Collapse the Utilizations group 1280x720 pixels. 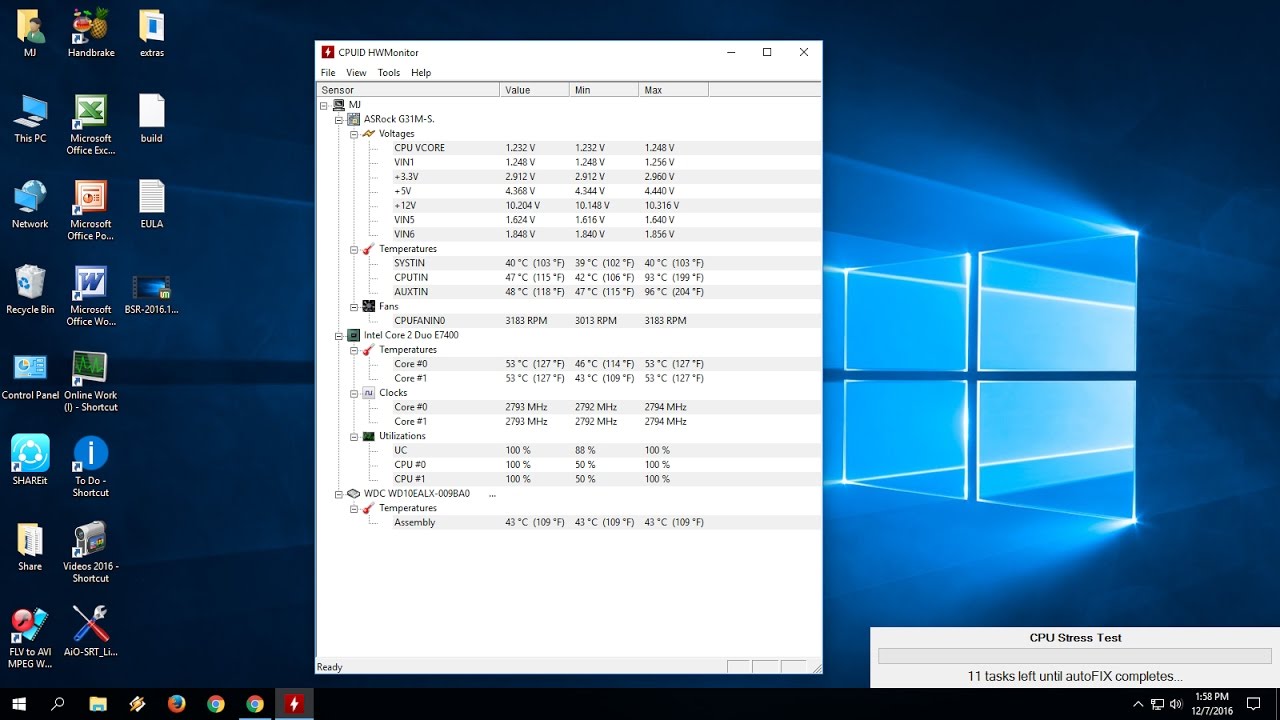(354, 436)
